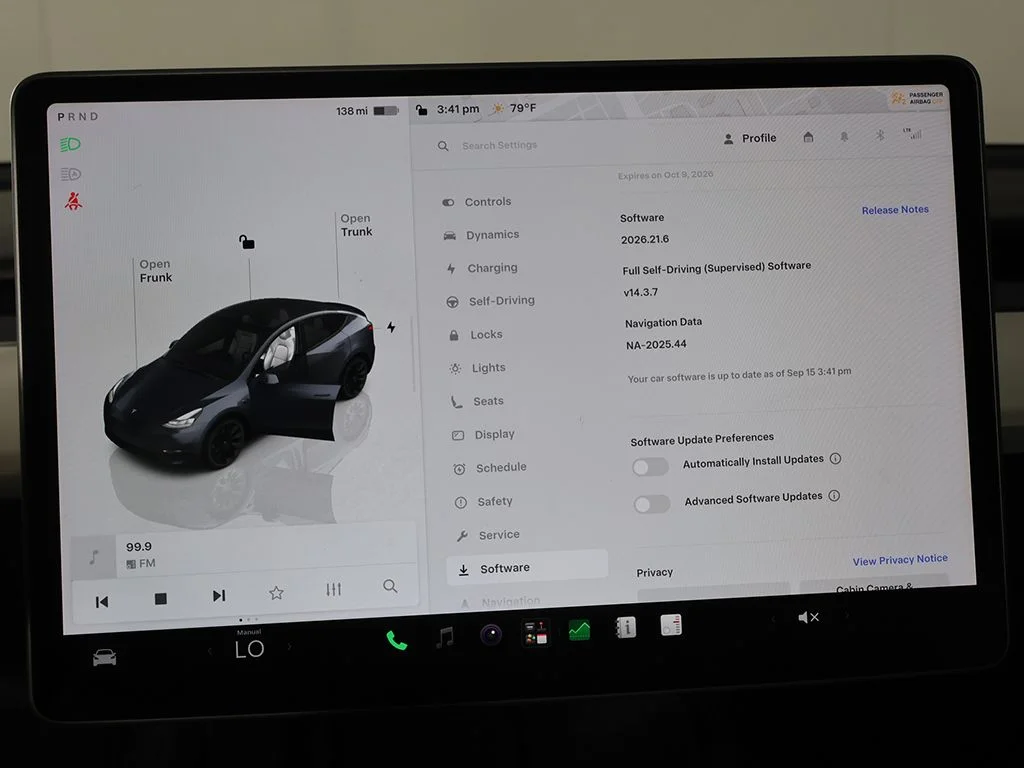This screenshot has width=1024, height=768.
Task: Open View Privacy Notice link
Action: tap(899, 560)
